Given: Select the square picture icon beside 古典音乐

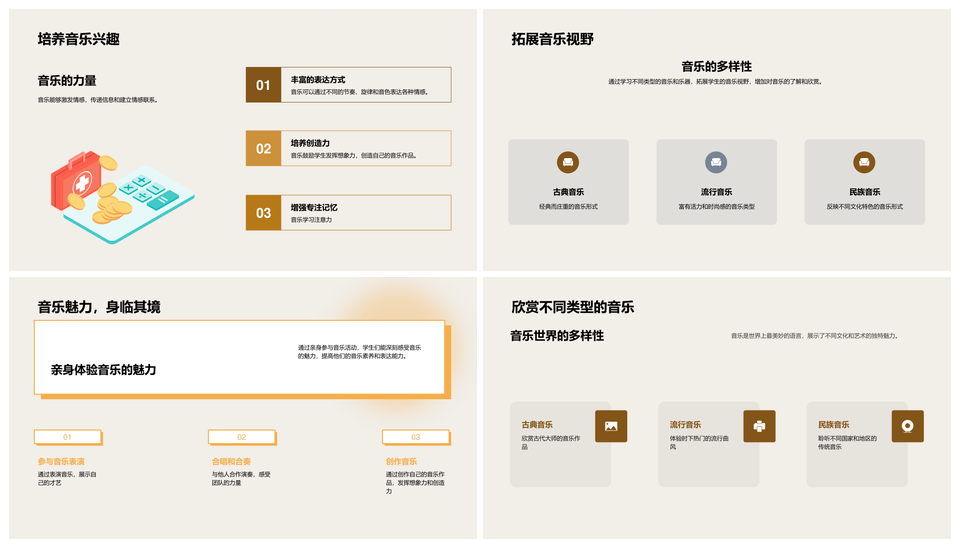Looking at the screenshot, I should (x=611, y=426).
